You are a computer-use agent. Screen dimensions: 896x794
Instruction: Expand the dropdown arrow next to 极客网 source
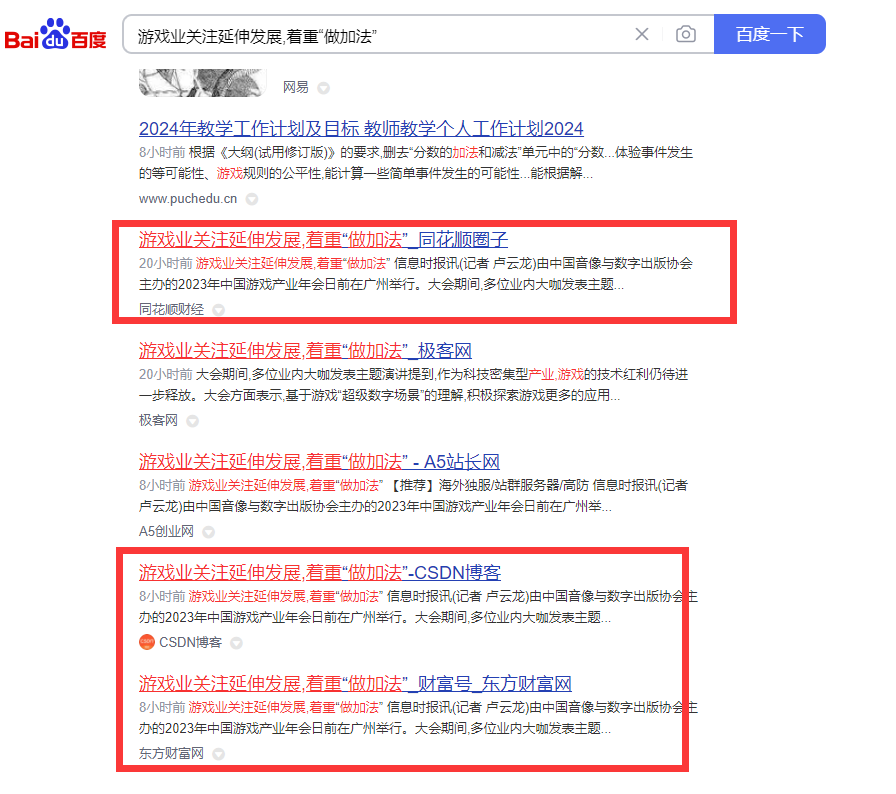click(193, 421)
